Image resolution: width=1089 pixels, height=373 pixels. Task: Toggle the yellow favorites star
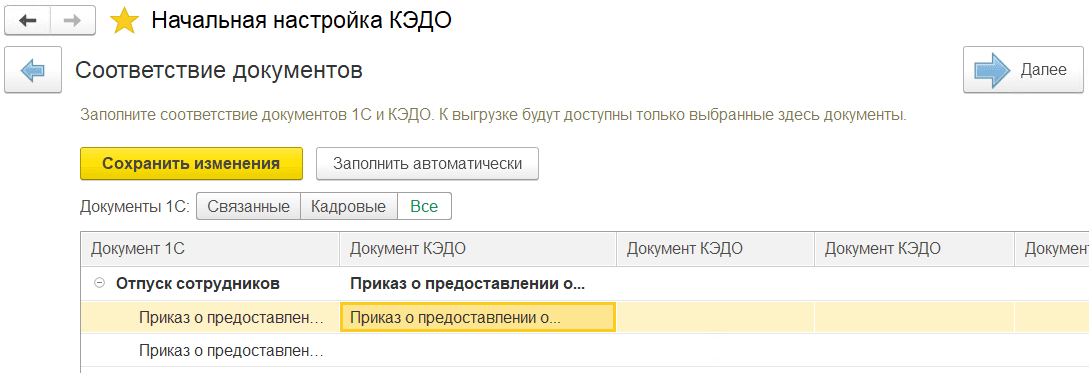[124, 21]
